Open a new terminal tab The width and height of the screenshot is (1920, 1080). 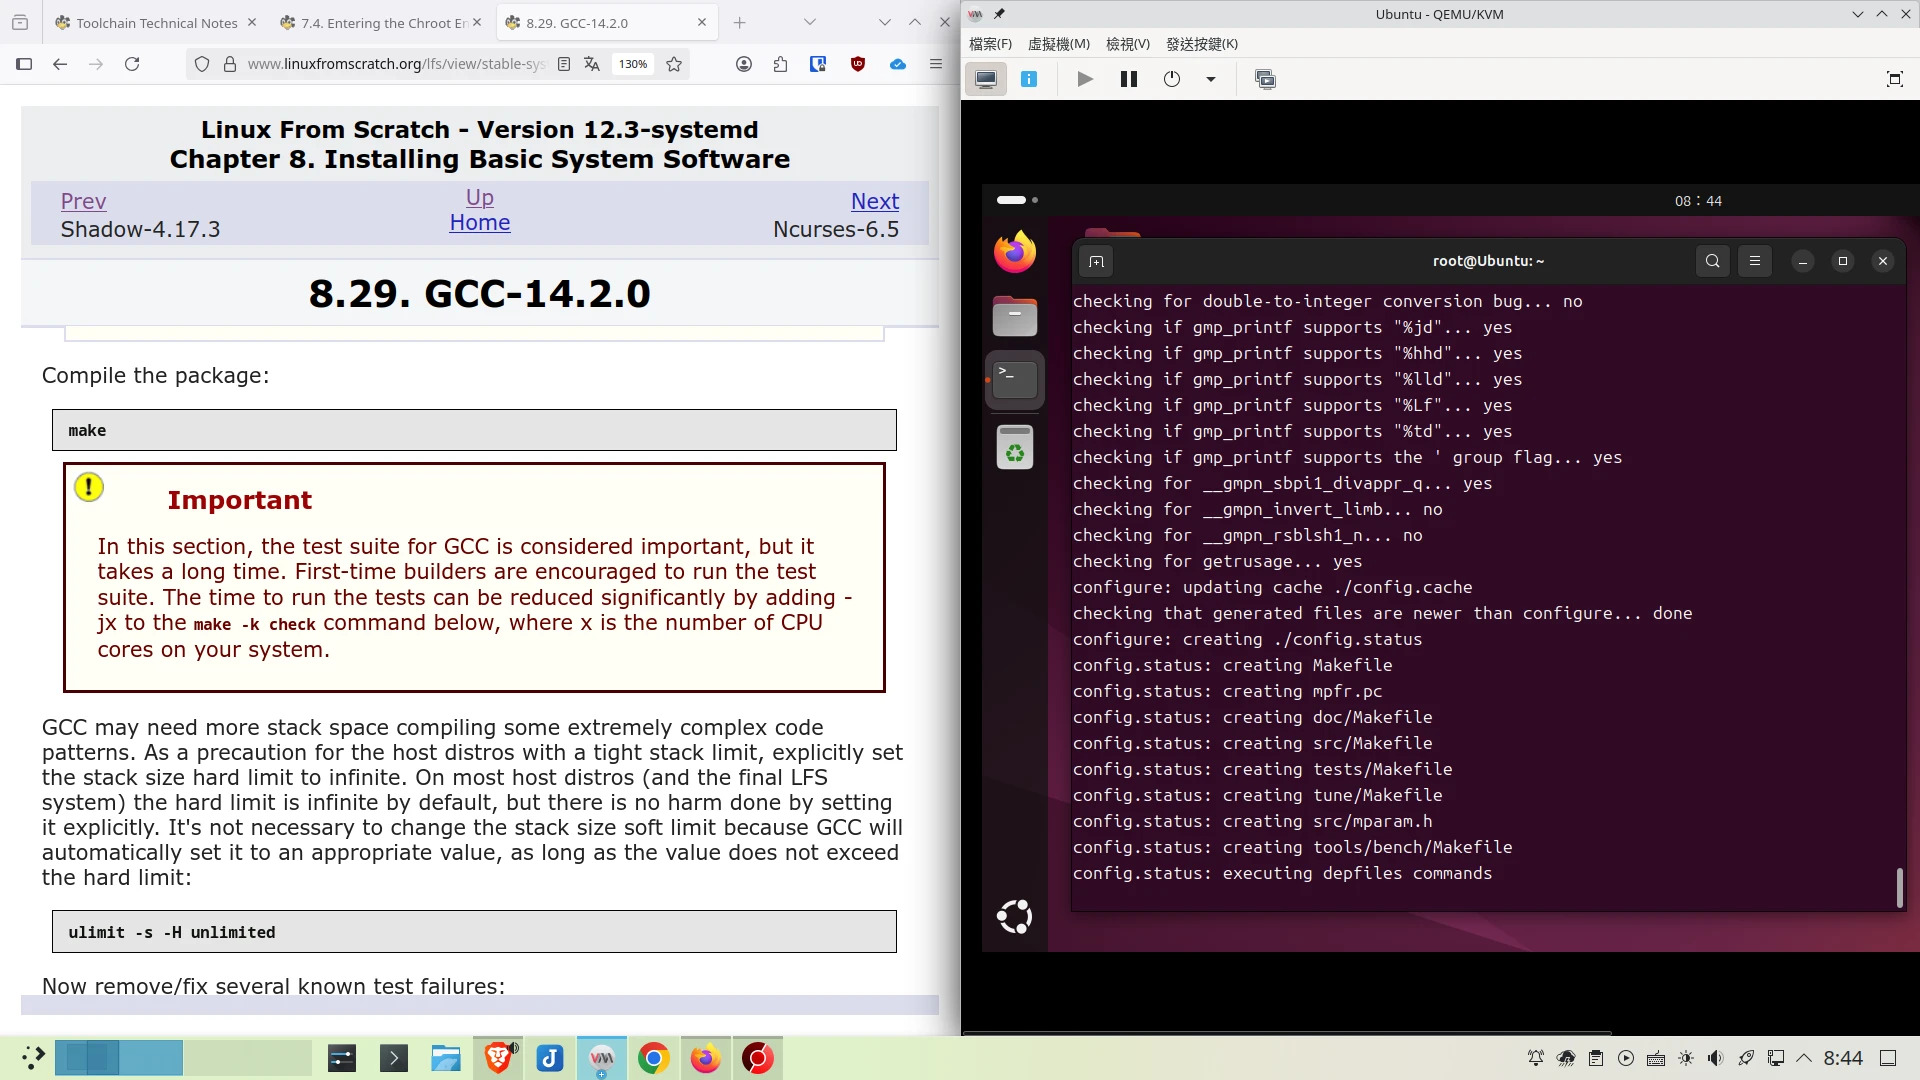coord(1096,262)
